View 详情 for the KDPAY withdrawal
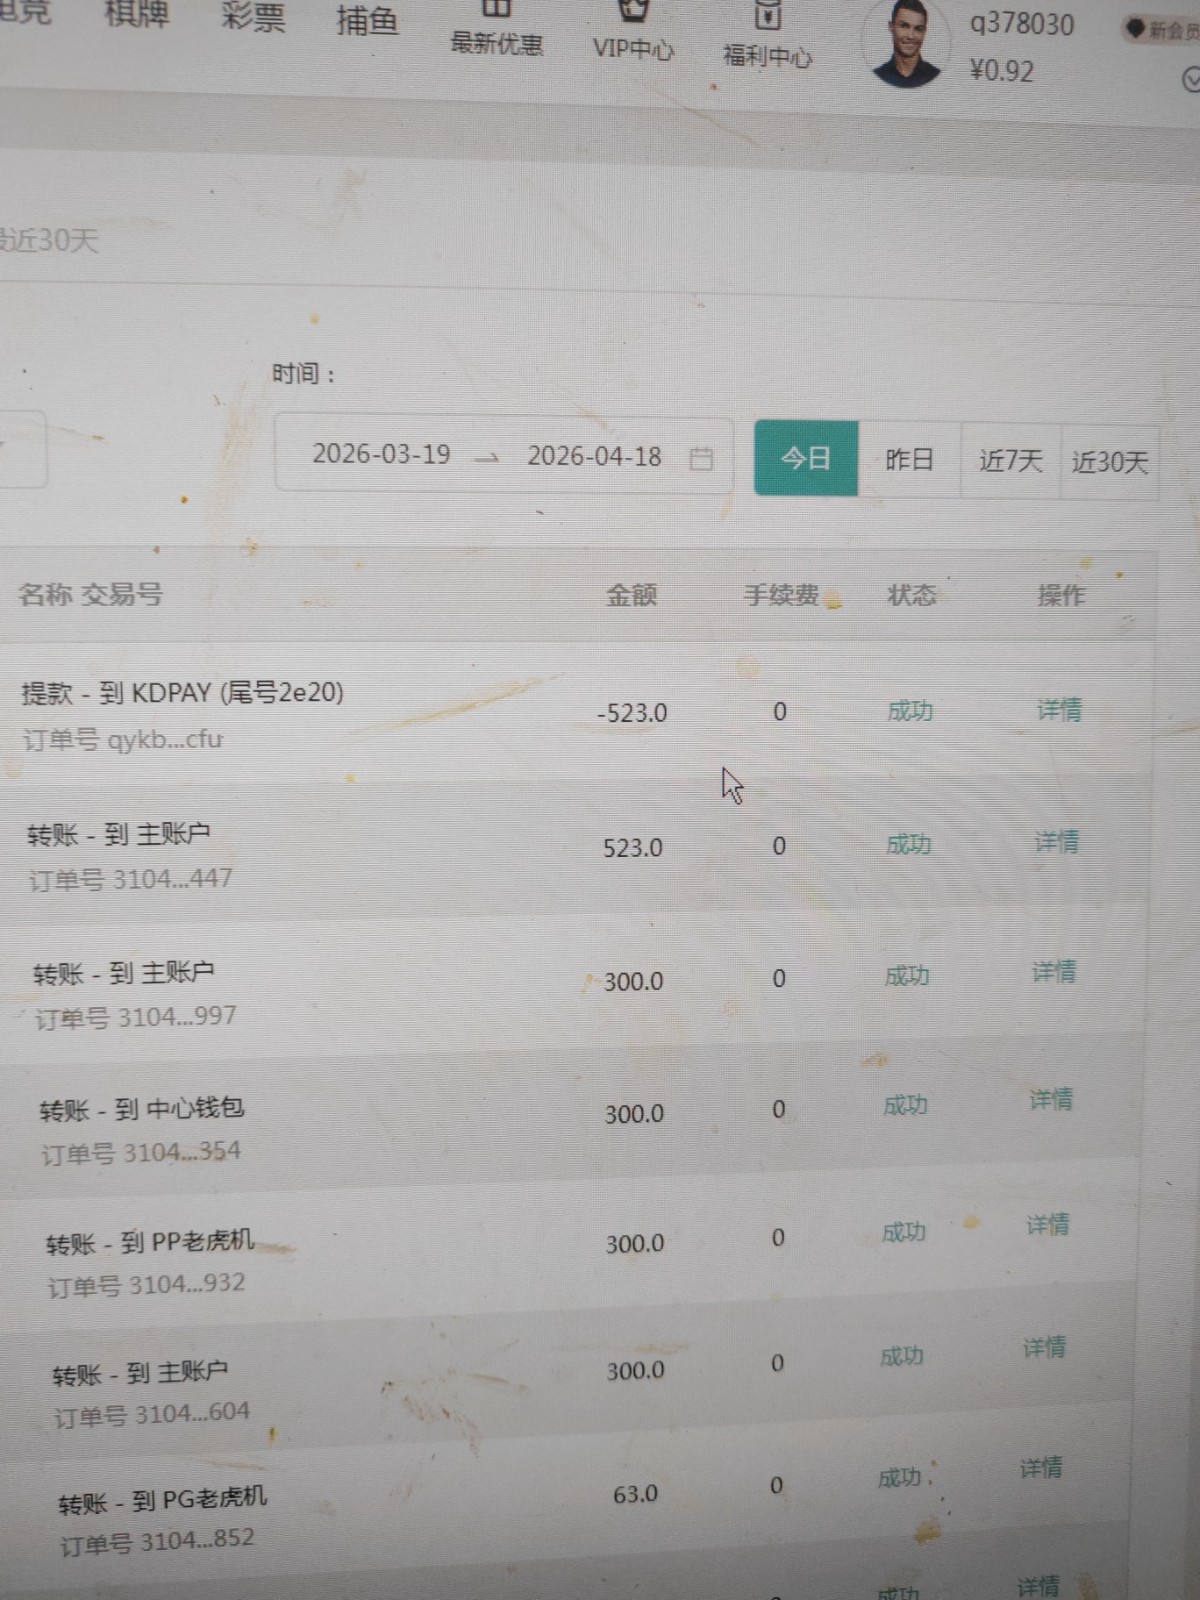 tap(1059, 710)
